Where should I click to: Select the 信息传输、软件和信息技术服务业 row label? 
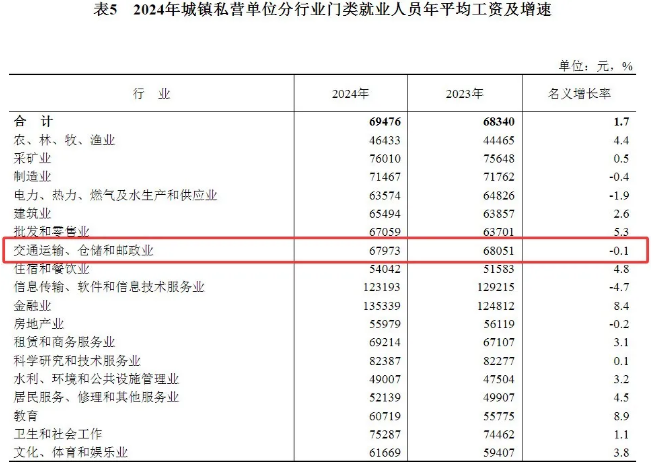point(109,287)
